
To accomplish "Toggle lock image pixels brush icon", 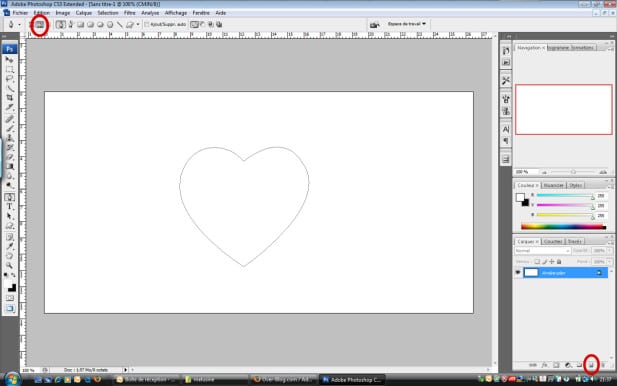I will 545,262.
